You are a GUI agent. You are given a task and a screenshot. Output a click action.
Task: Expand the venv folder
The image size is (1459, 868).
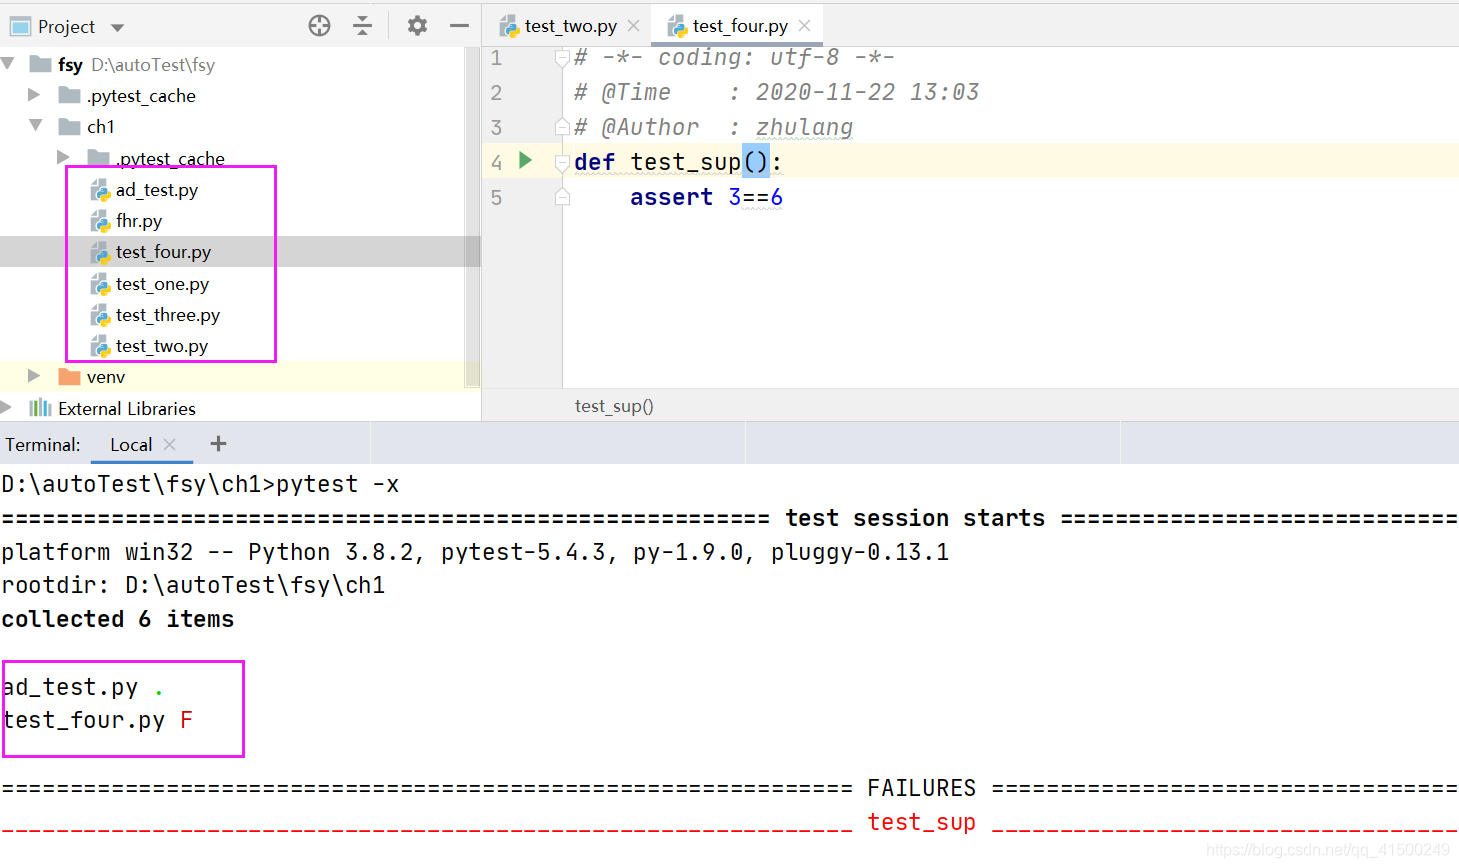tap(34, 376)
